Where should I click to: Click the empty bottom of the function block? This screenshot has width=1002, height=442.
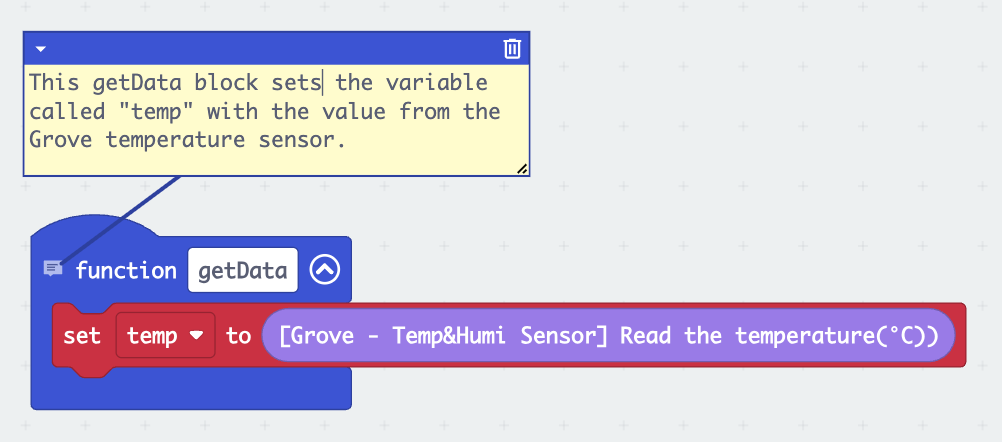pos(190,388)
